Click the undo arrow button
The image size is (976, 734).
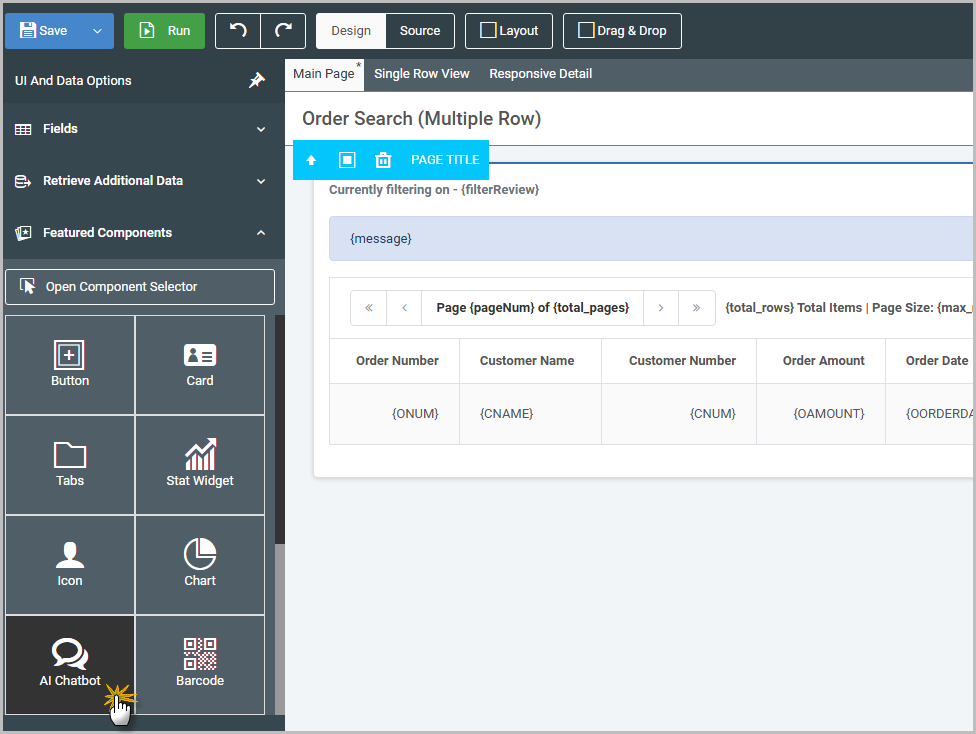click(238, 31)
